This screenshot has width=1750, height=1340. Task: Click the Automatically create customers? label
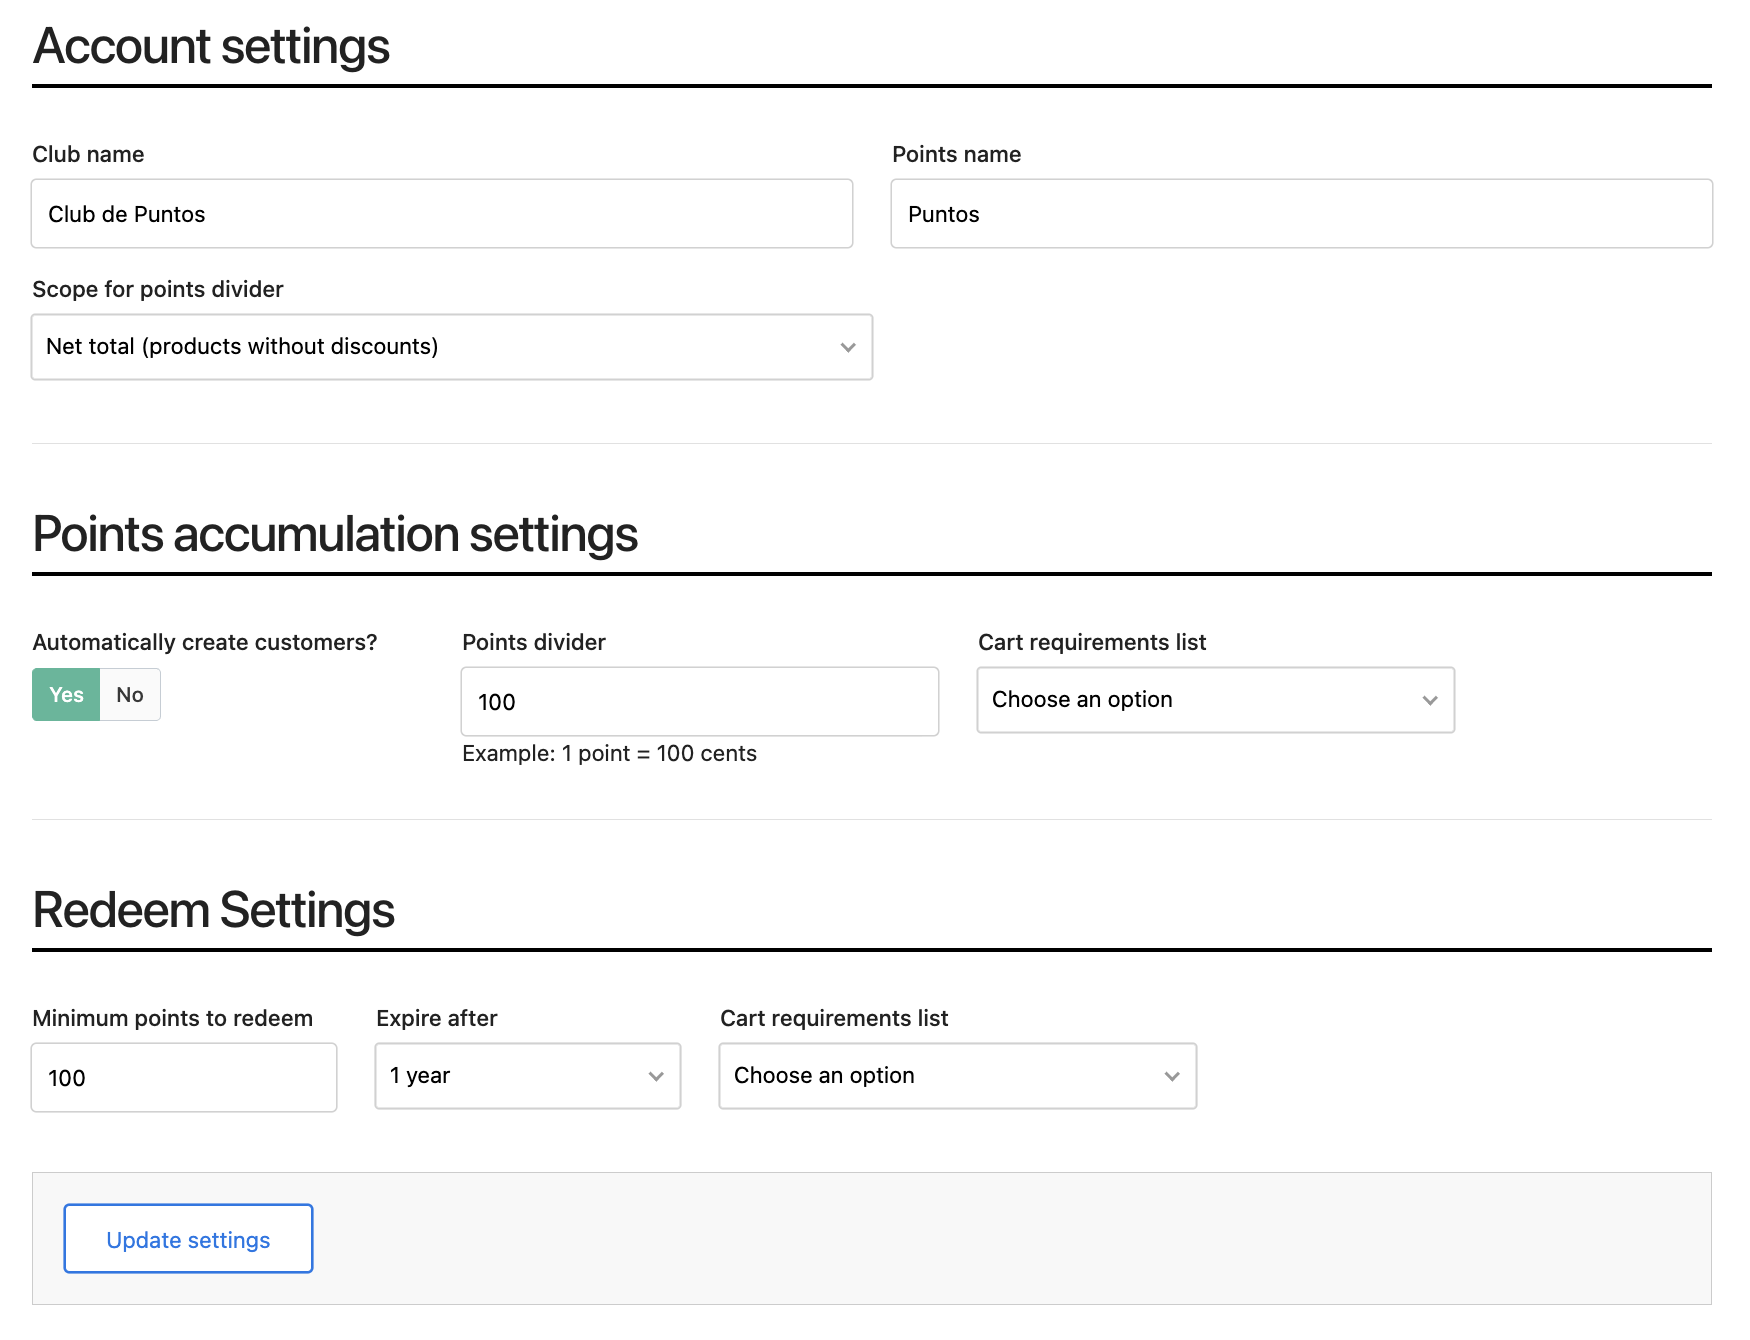tap(205, 642)
